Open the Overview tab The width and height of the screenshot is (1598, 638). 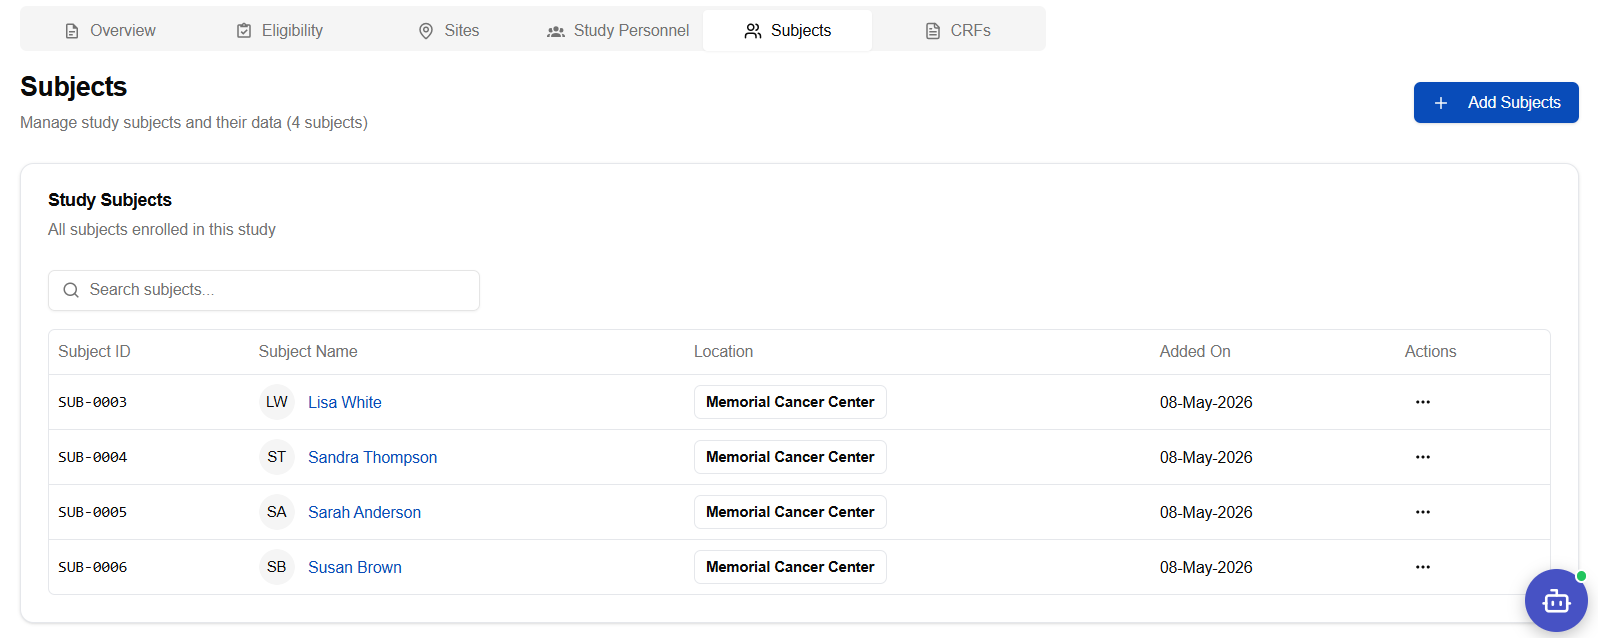click(x=110, y=31)
